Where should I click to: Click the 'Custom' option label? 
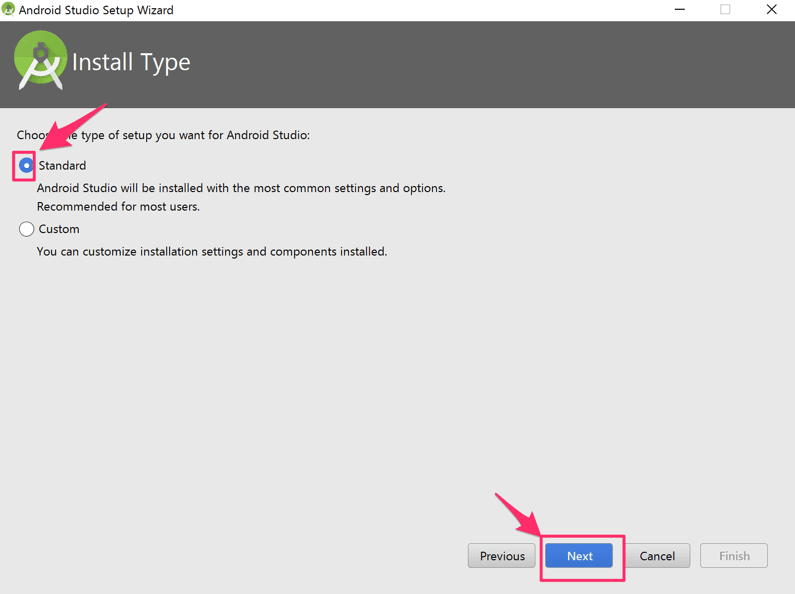coord(59,229)
